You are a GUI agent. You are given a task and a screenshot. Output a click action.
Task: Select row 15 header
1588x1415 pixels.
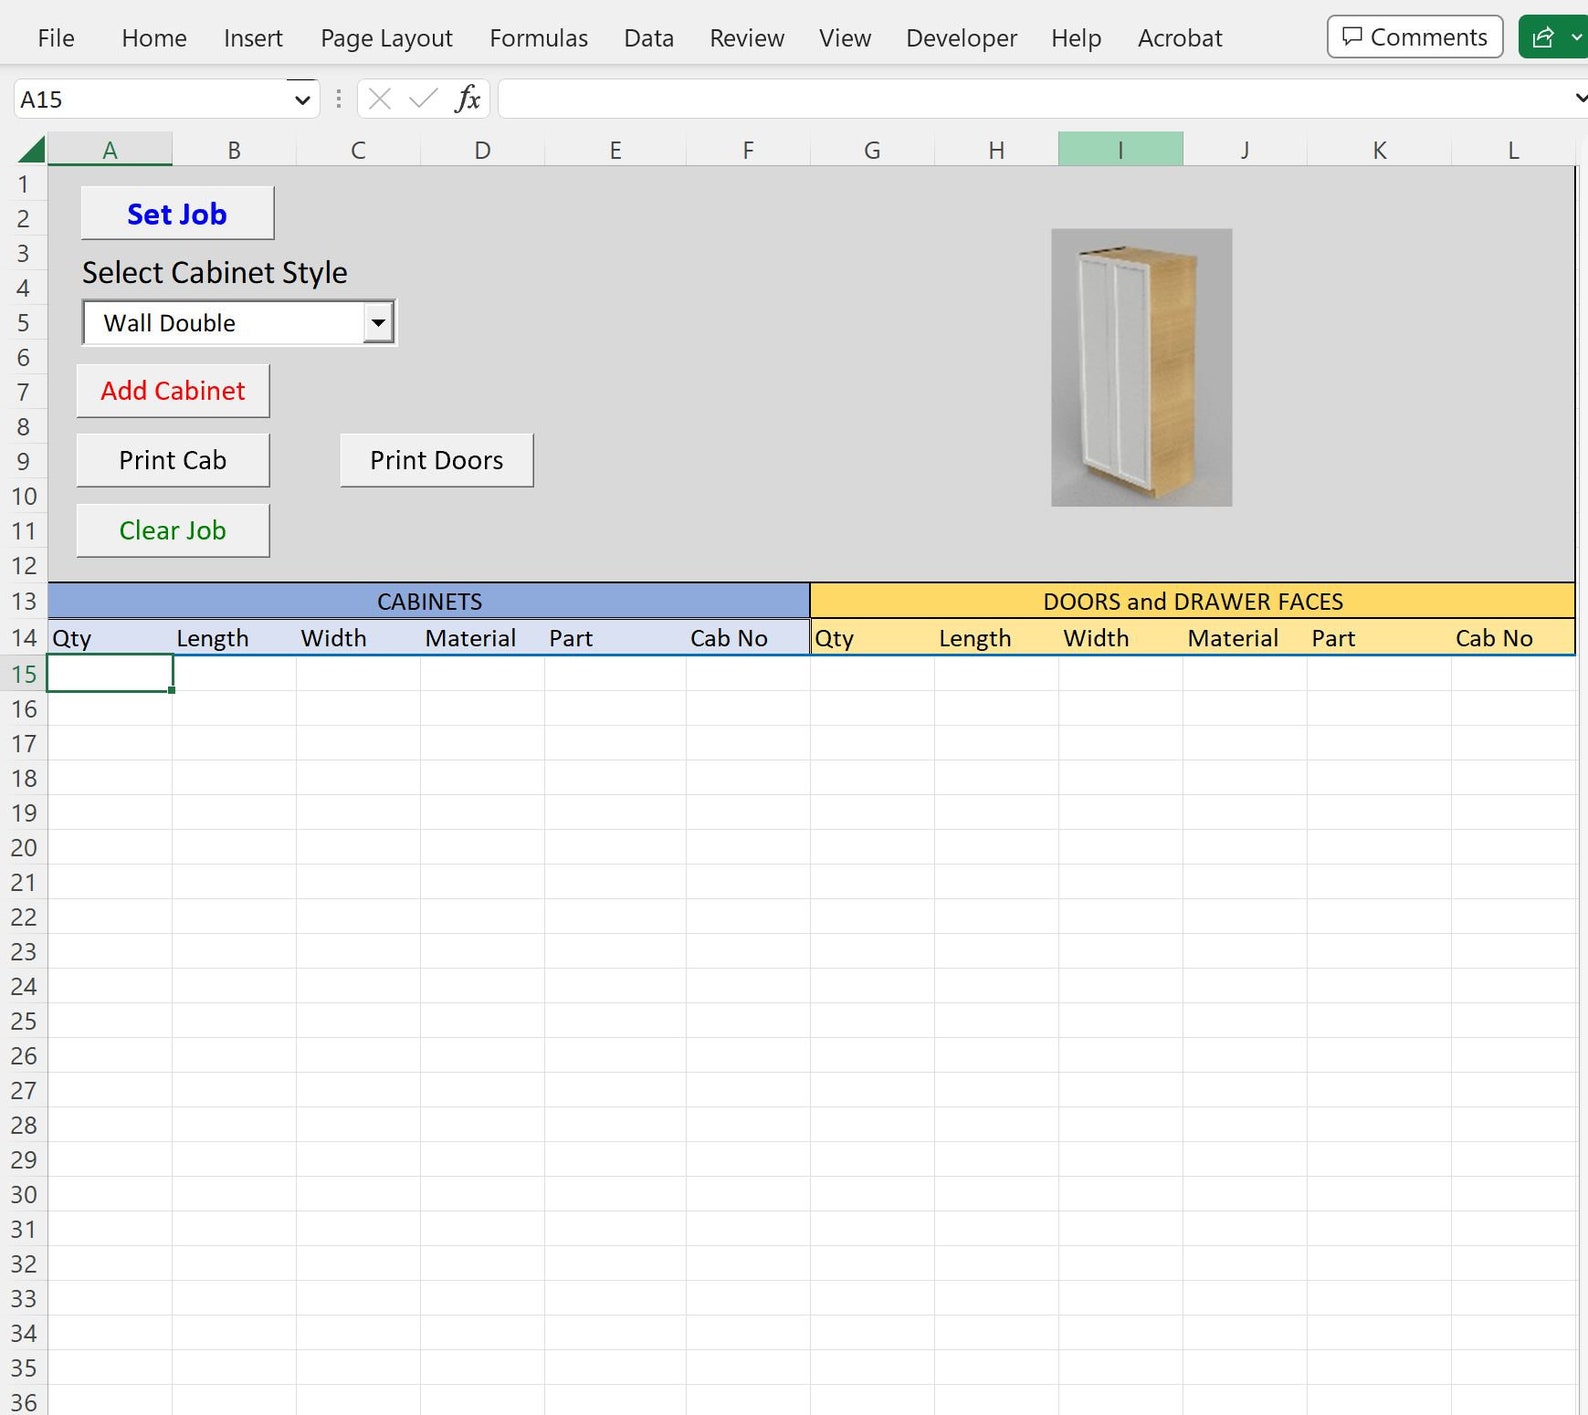[x=24, y=674]
